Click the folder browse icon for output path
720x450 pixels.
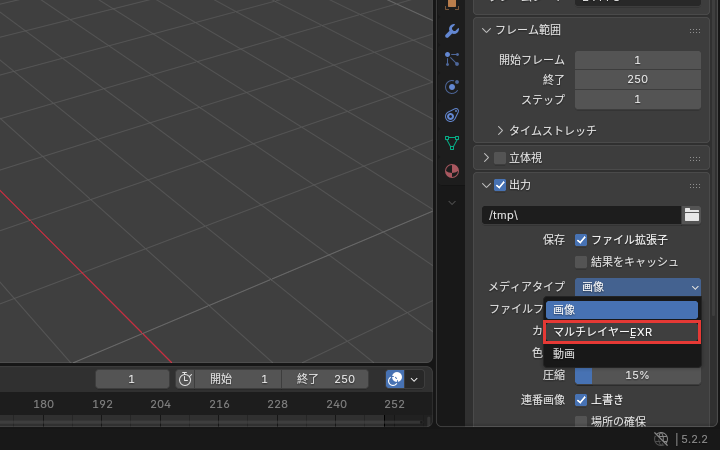pos(692,215)
